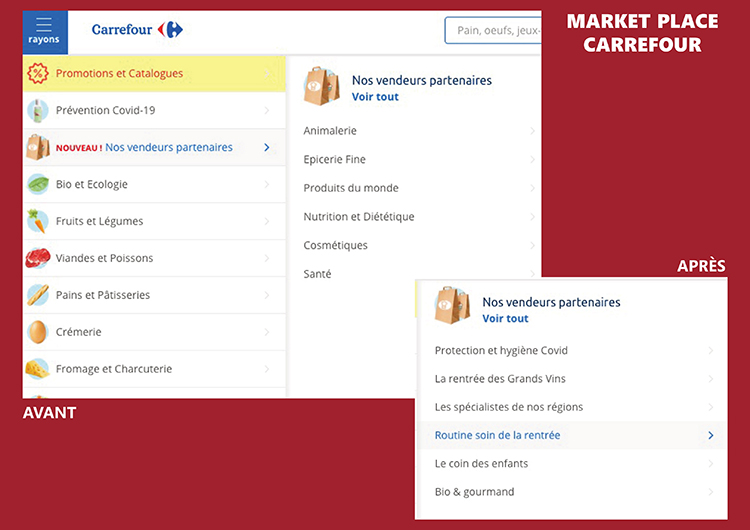Click the Prévention Covid-19 bottle icon
This screenshot has width=750, height=530.
tap(38, 110)
